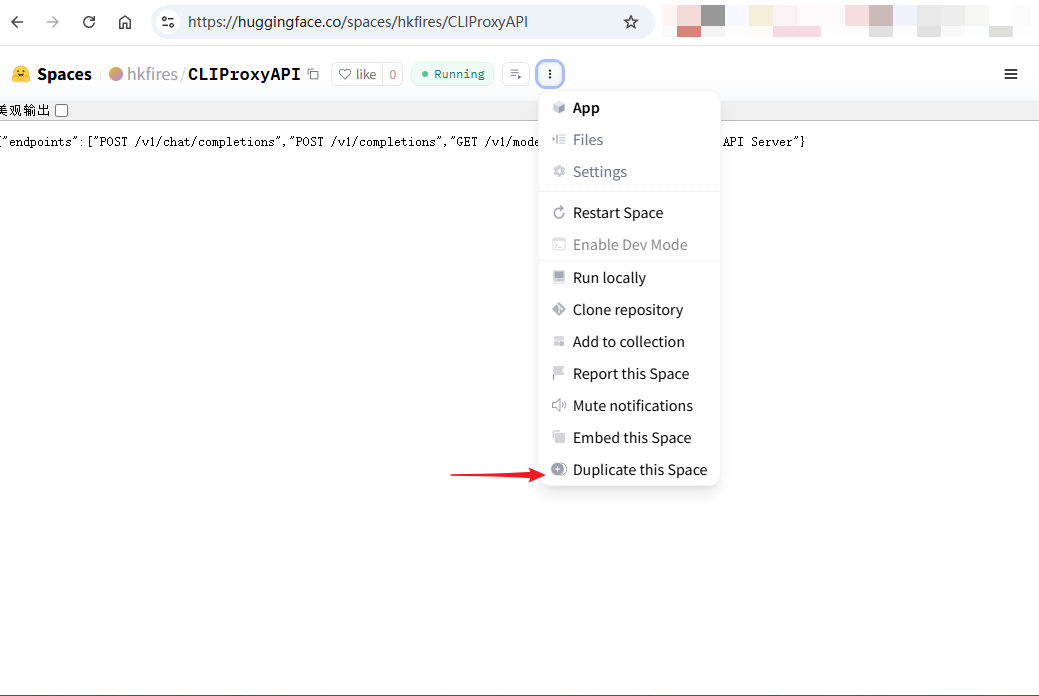1039x696 pixels.
Task: Bookmark this page with star icon
Action: click(631, 22)
